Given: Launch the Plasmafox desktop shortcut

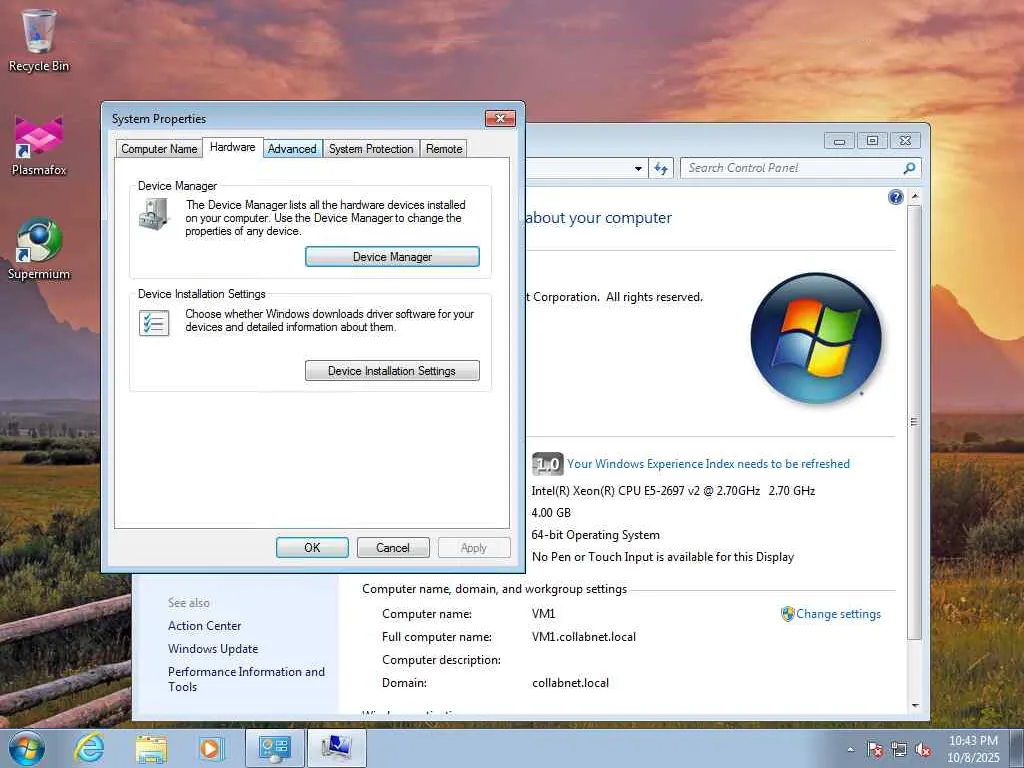Looking at the screenshot, I should (39, 145).
